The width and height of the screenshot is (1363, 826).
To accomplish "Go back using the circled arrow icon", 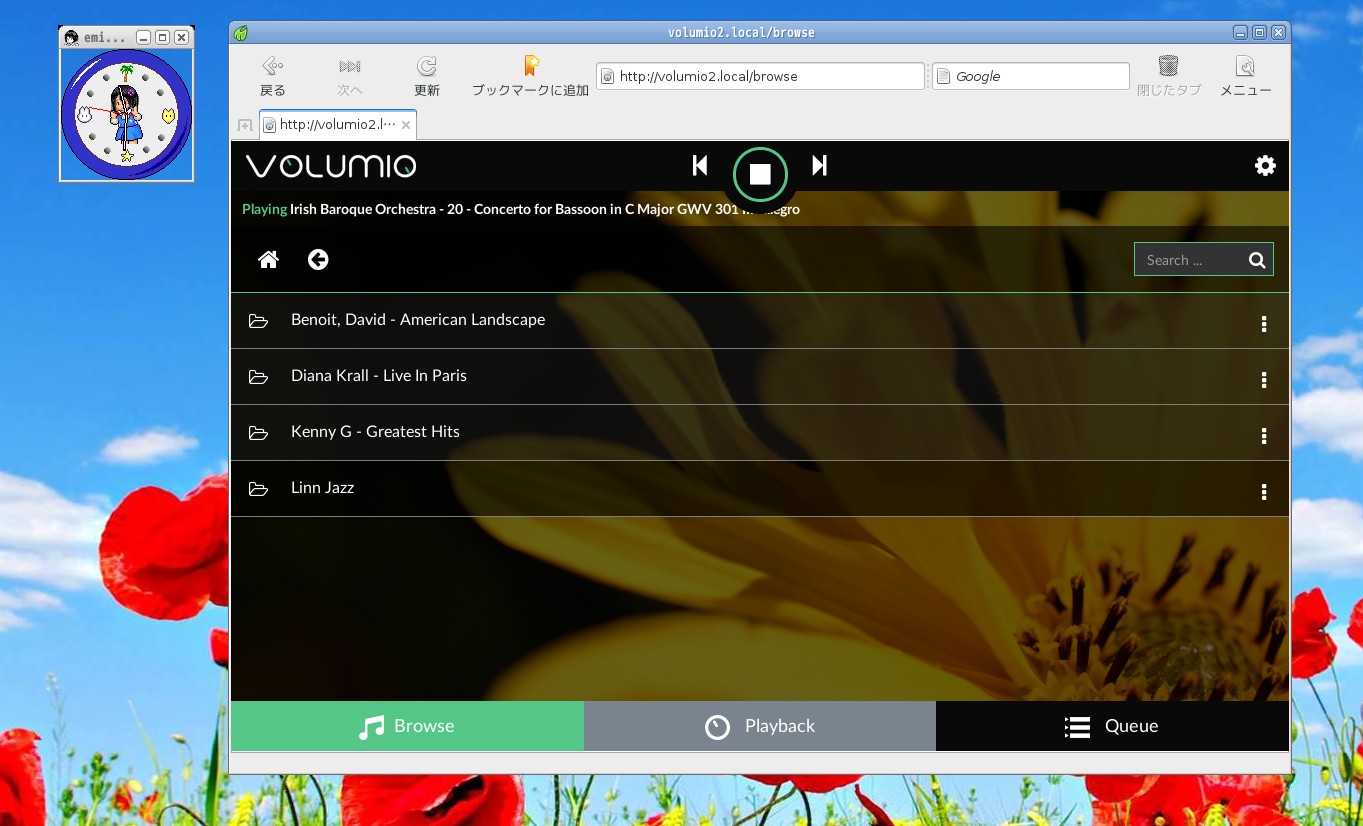I will tap(318, 260).
